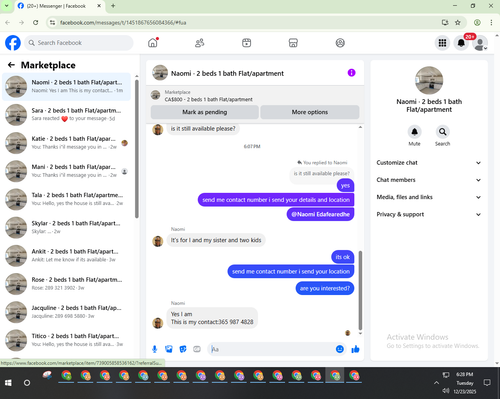Viewport: 500px width, 399px height.
Task: Open the Titico conversation in list
Action: click(66, 340)
